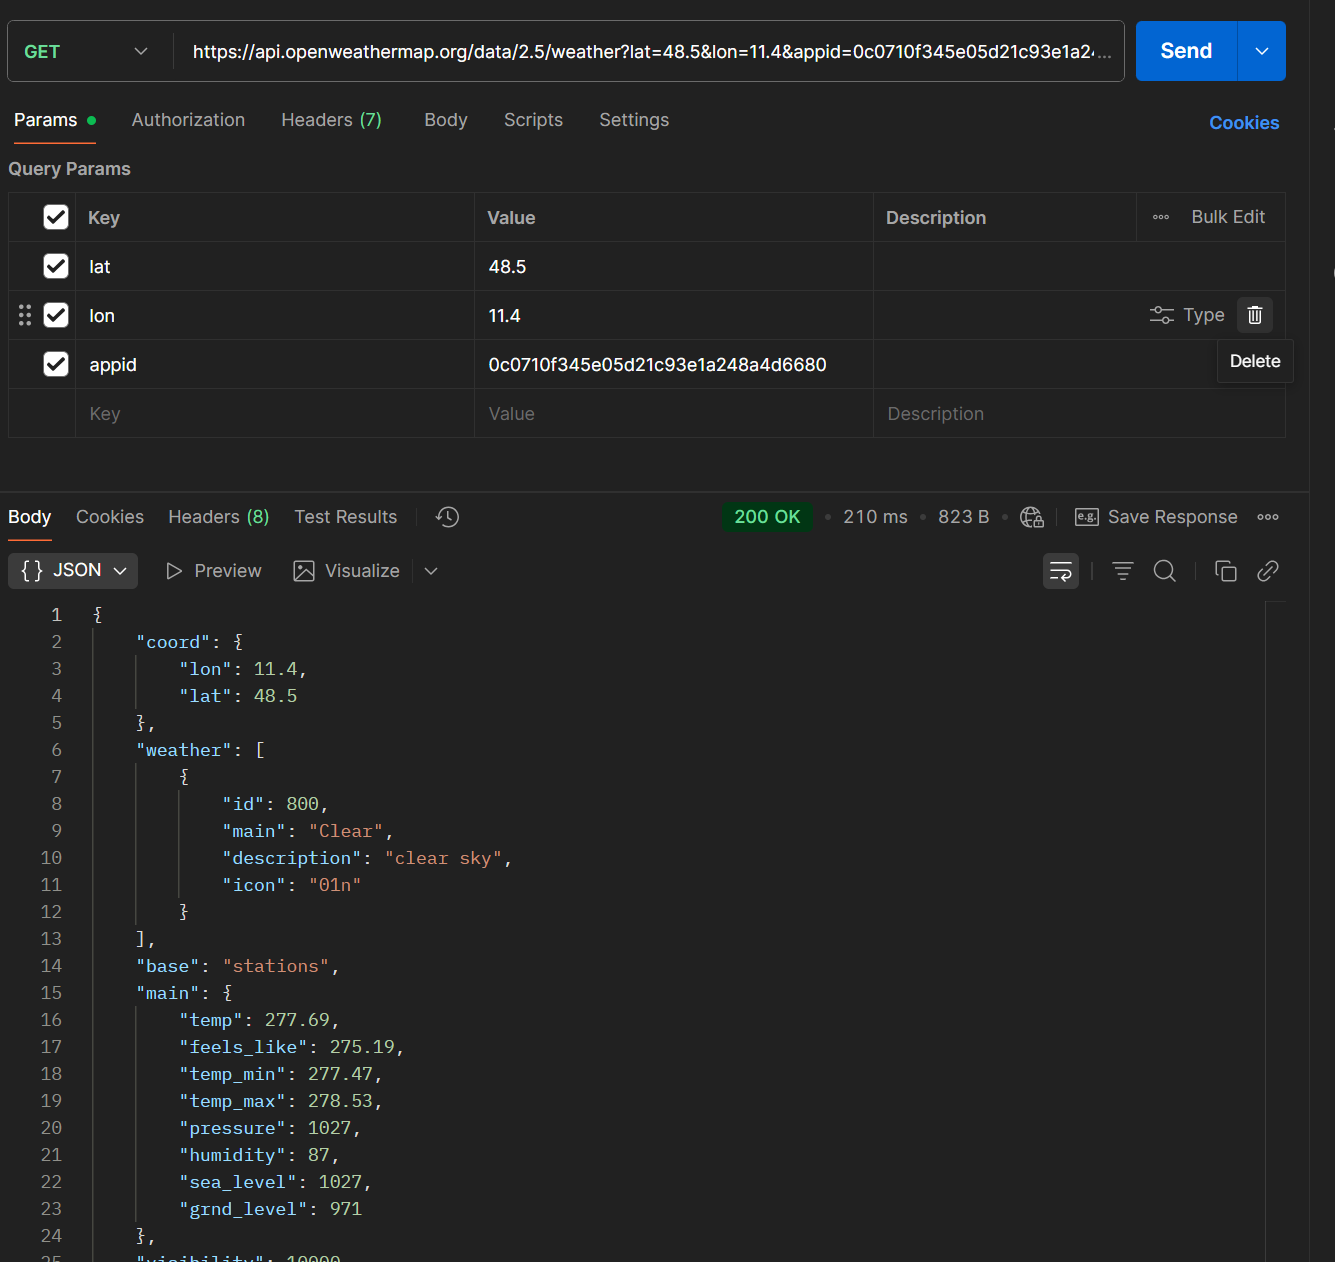This screenshot has width=1335, height=1262.
Task: Open the Cookies link
Action: coord(1243,123)
